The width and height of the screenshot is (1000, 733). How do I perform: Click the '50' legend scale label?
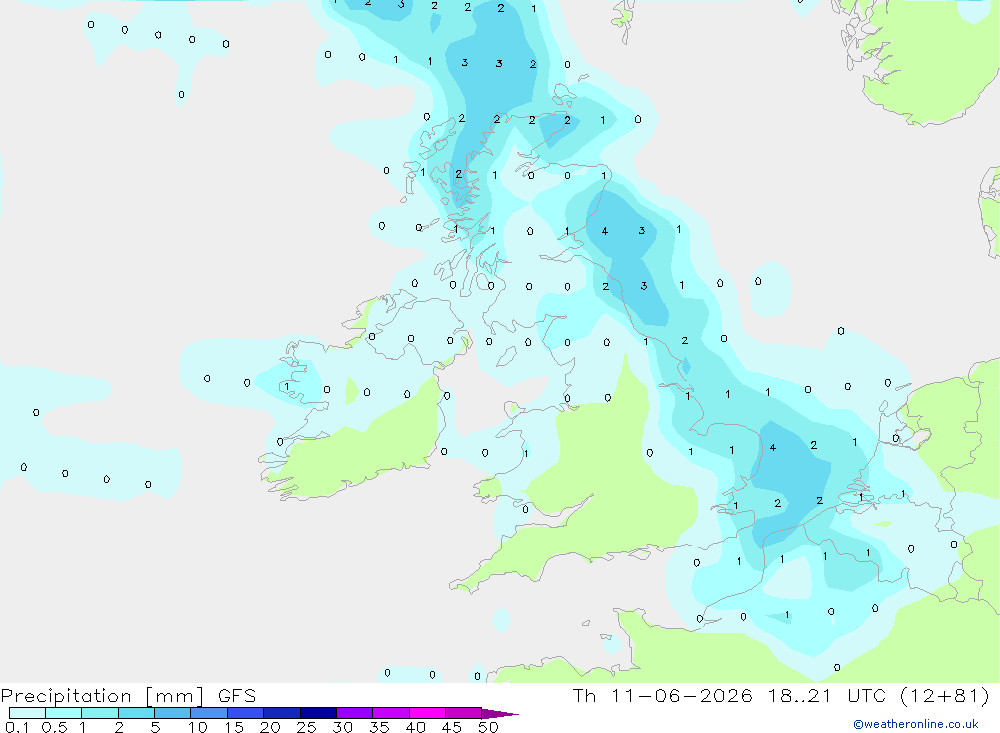pyautogui.click(x=488, y=727)
